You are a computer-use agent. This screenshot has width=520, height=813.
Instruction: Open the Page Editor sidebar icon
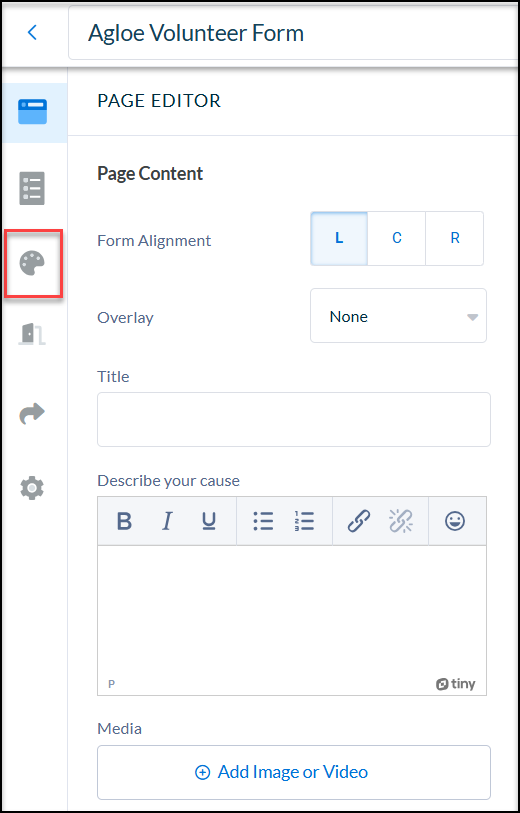(x=33, y=111)
